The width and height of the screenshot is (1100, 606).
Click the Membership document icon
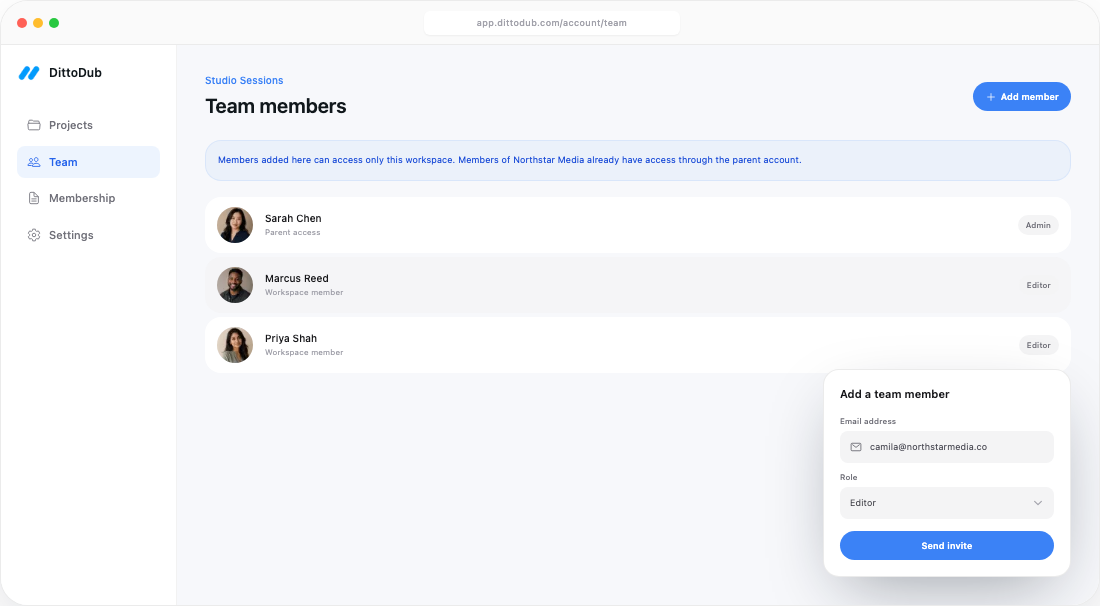[x=34, y=198]
